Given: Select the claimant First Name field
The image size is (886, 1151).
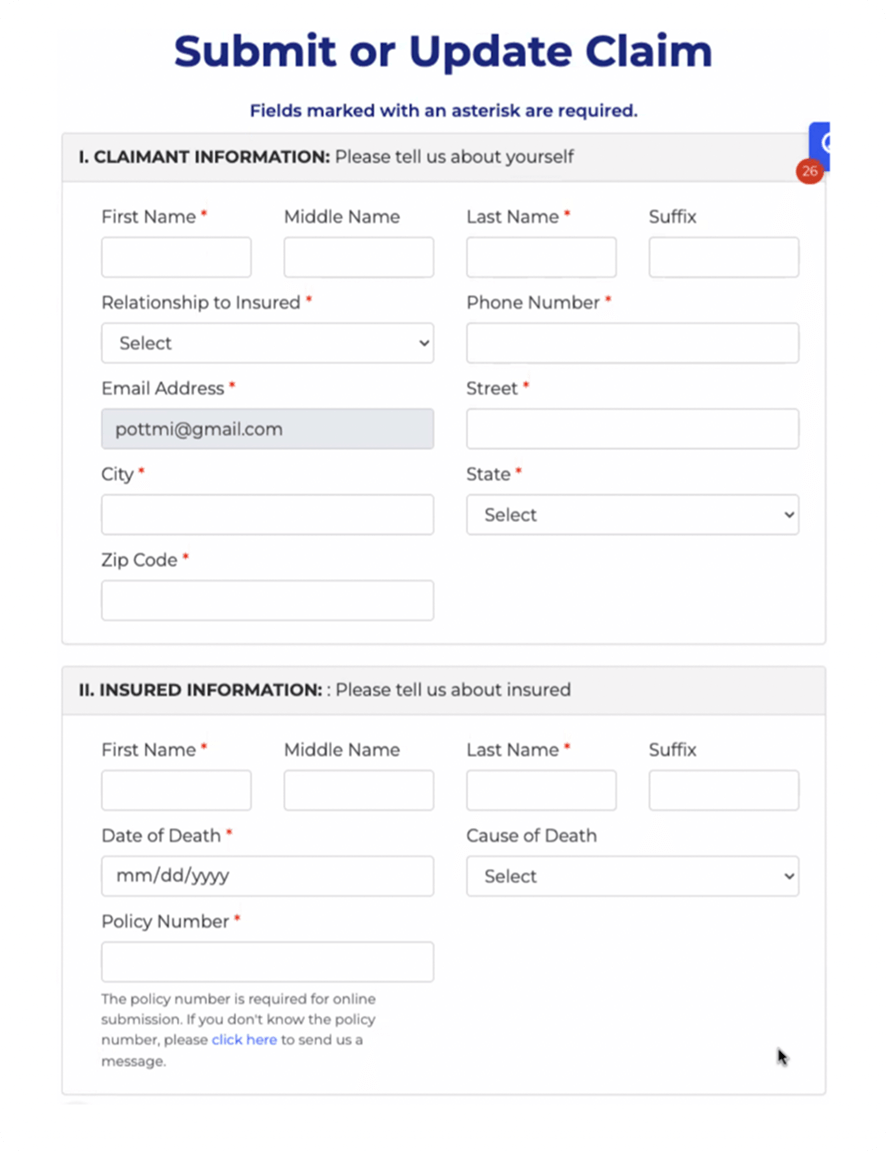Looking at the screenshot, I should 176,257.
